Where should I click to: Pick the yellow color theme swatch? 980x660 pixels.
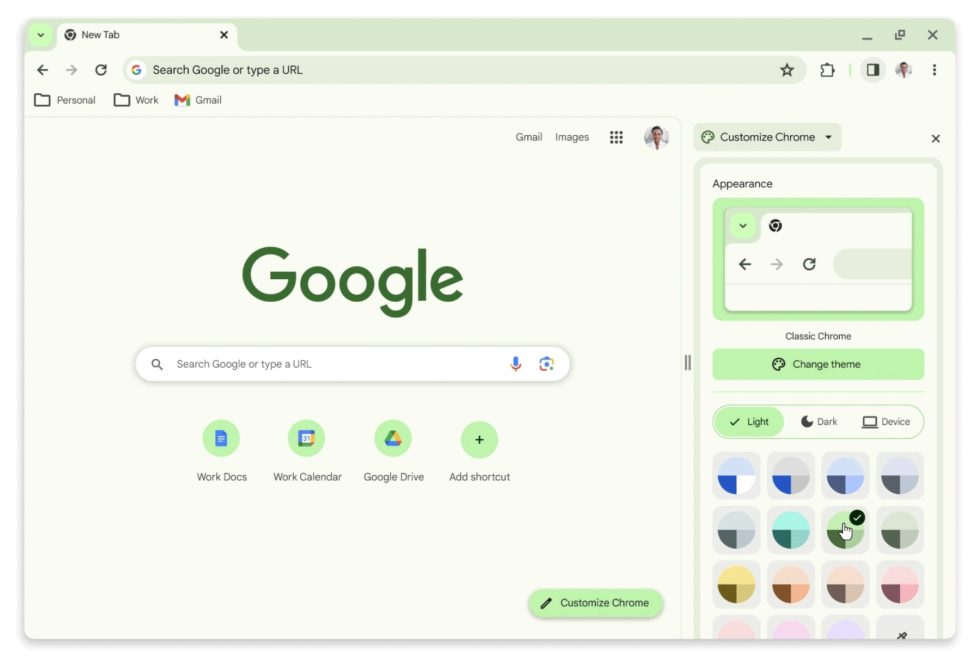tap(736, 584)
